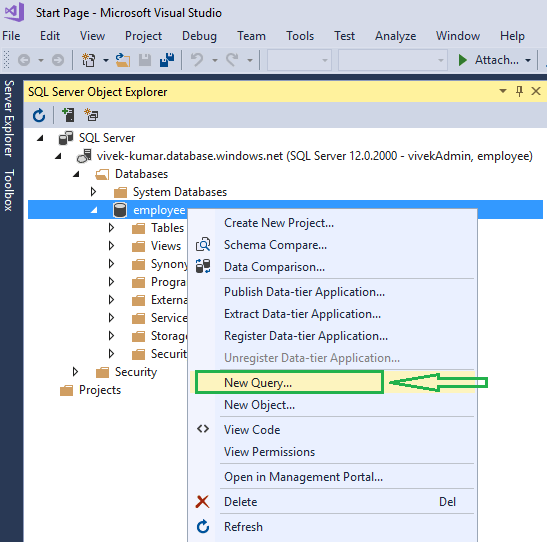Expand the server-level Security folder
Image resolution: width=547 pixels, height=542 pixels.
click(75, 372)
